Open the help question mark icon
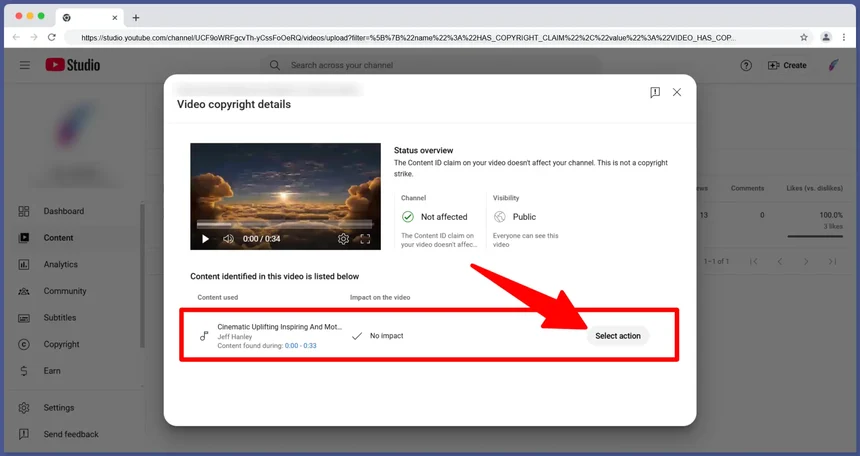The height and width of the screenshot is (456, 860). [x=746, y=65]
